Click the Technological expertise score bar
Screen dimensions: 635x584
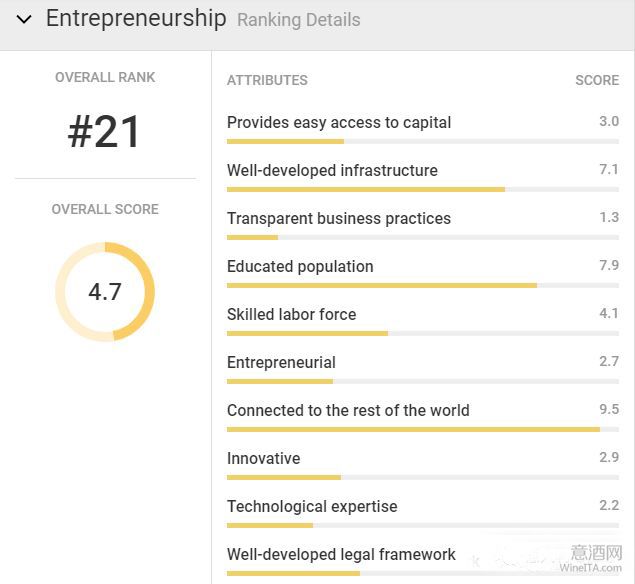[x=423, y=525]
